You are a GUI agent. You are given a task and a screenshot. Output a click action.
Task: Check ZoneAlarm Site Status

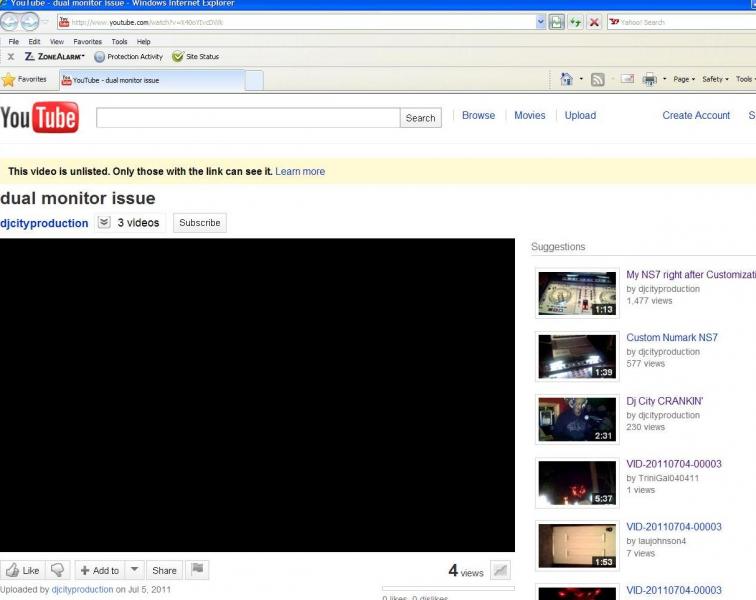(196, 56)
